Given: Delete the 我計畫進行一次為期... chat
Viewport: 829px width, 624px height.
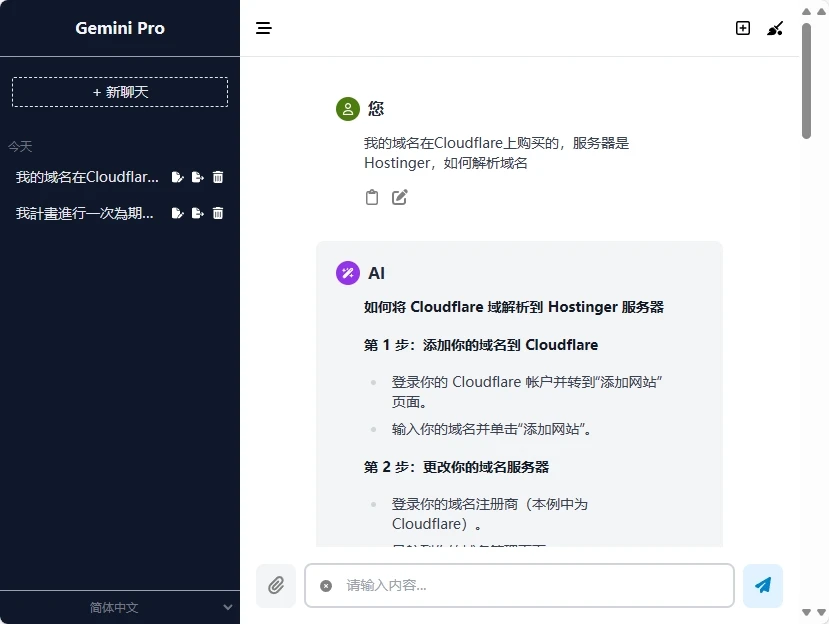Looking at the screenshot, I should (x=218, y=213).
